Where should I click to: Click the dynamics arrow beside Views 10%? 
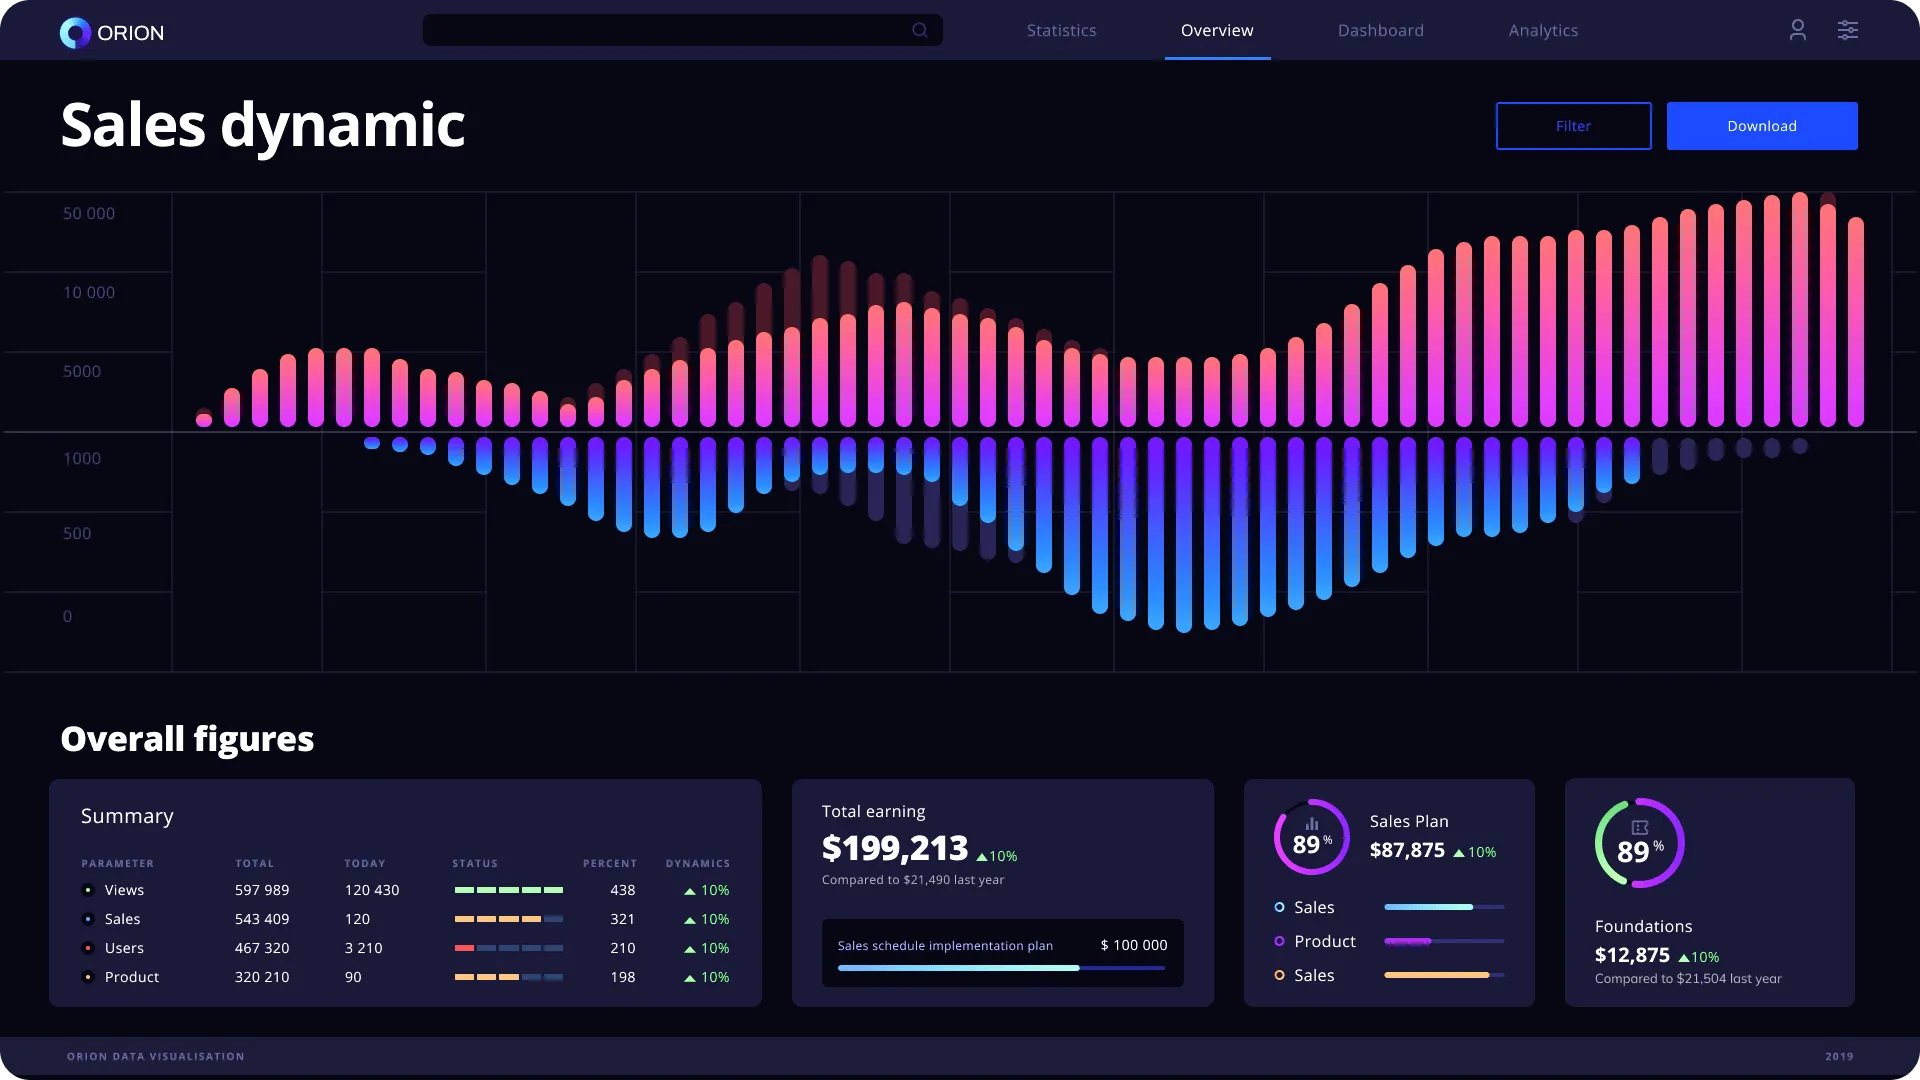[688, 890]
